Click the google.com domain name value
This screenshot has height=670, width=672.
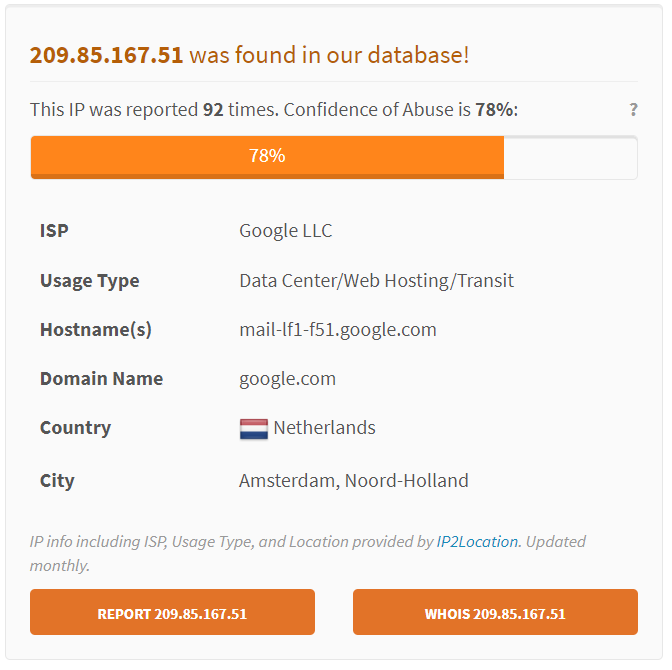point(288,379)
